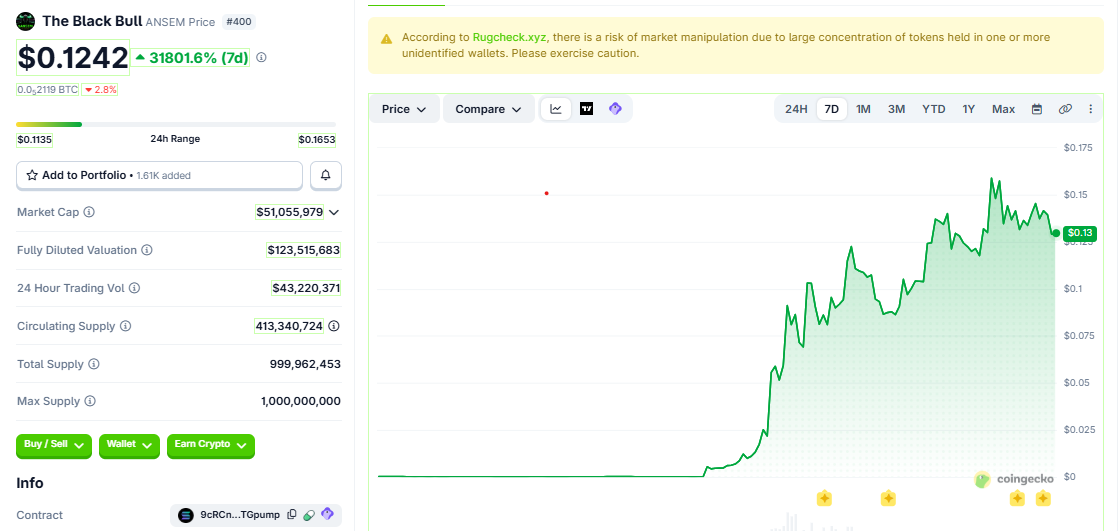1120x531 pixels.
Task: Open the Fully Diluted Valuation info icon
Action: click(x=146, y=250)
